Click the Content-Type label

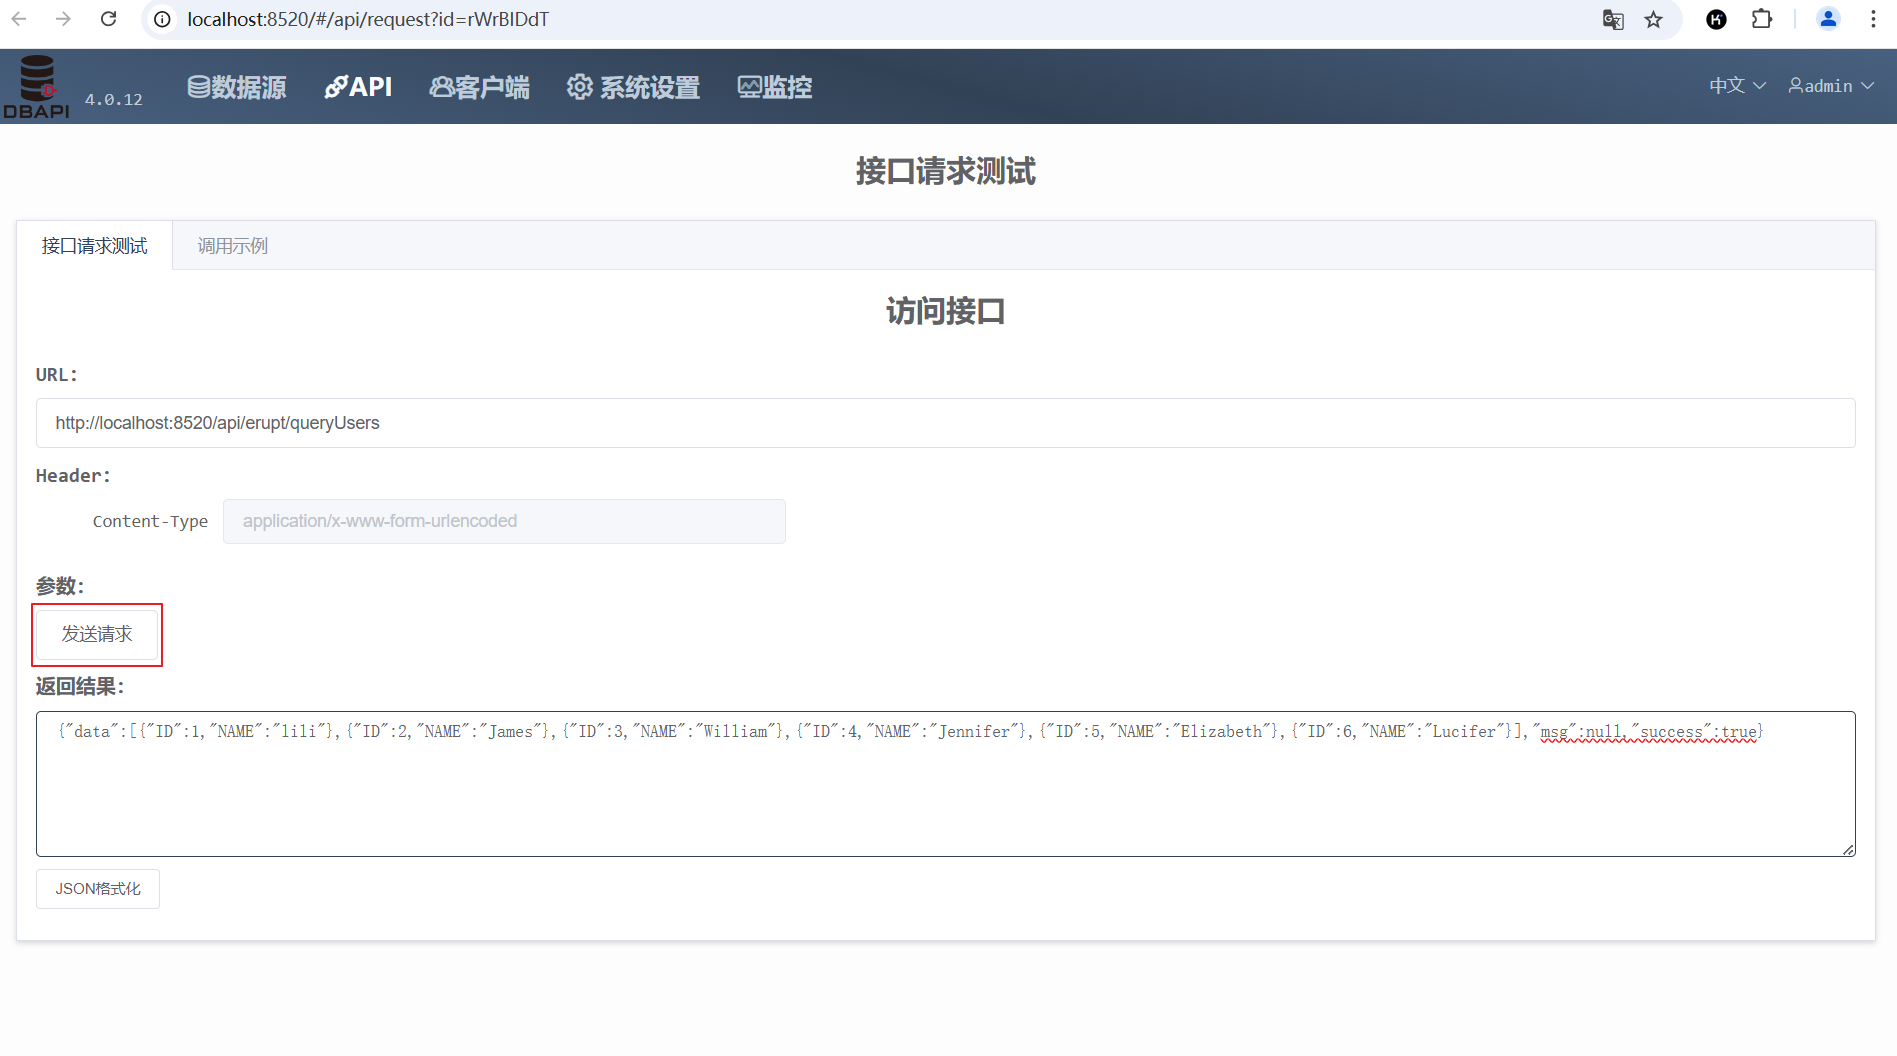150,521
